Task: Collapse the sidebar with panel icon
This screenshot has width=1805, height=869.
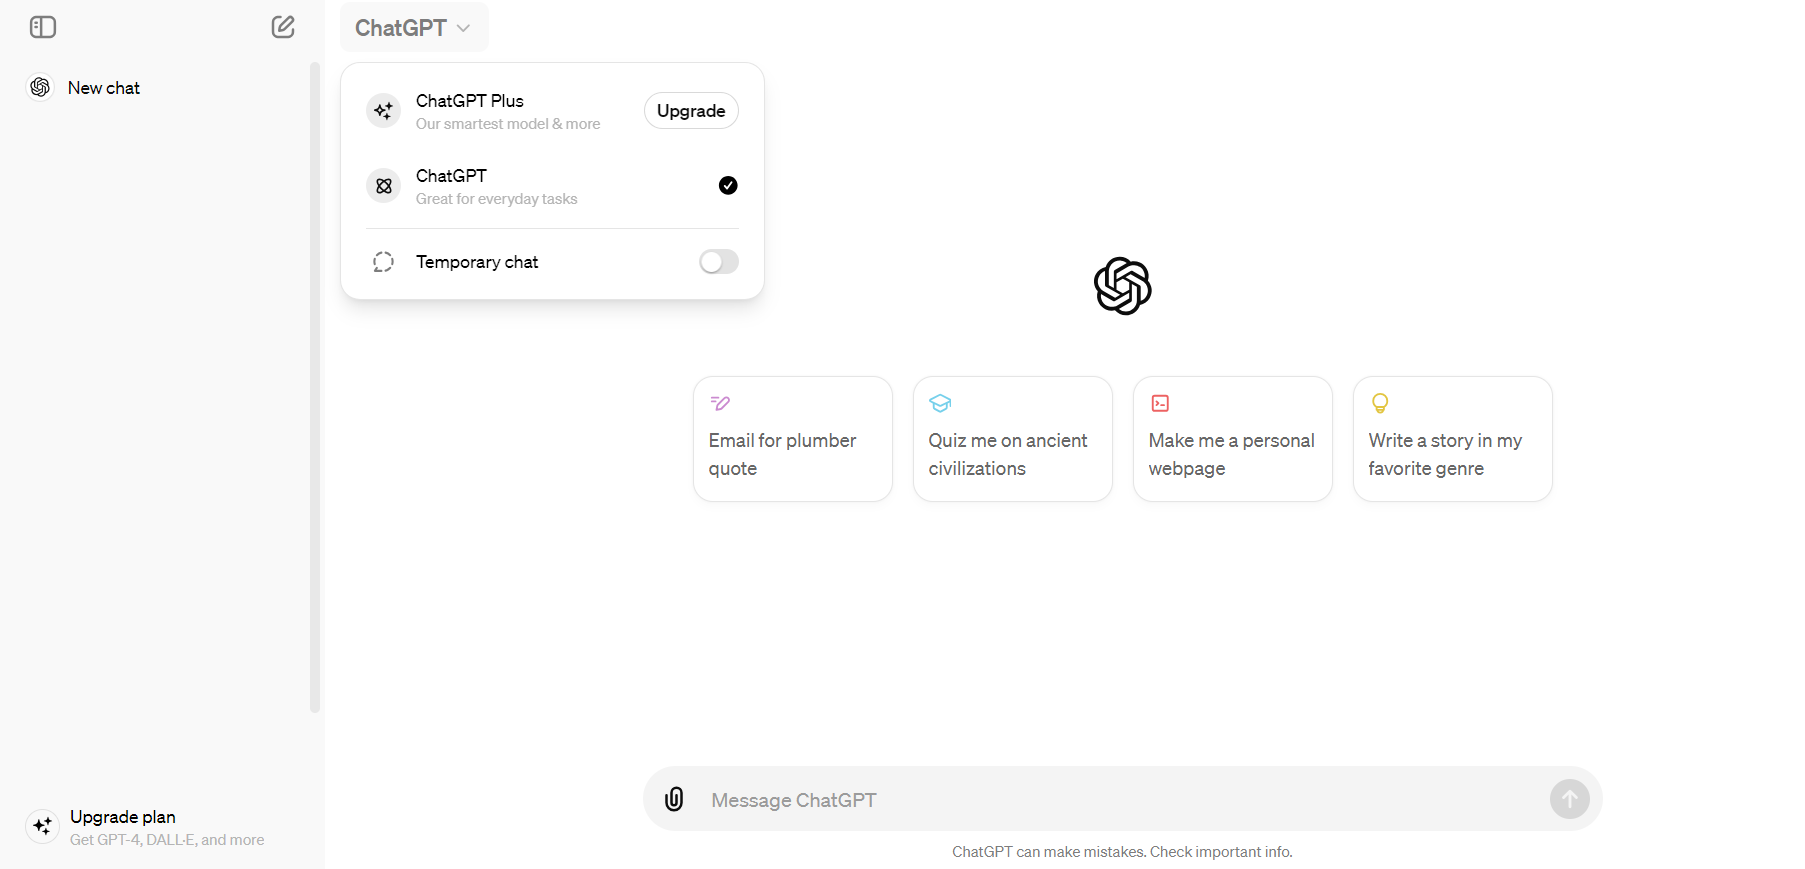Action: coord(43,27)
